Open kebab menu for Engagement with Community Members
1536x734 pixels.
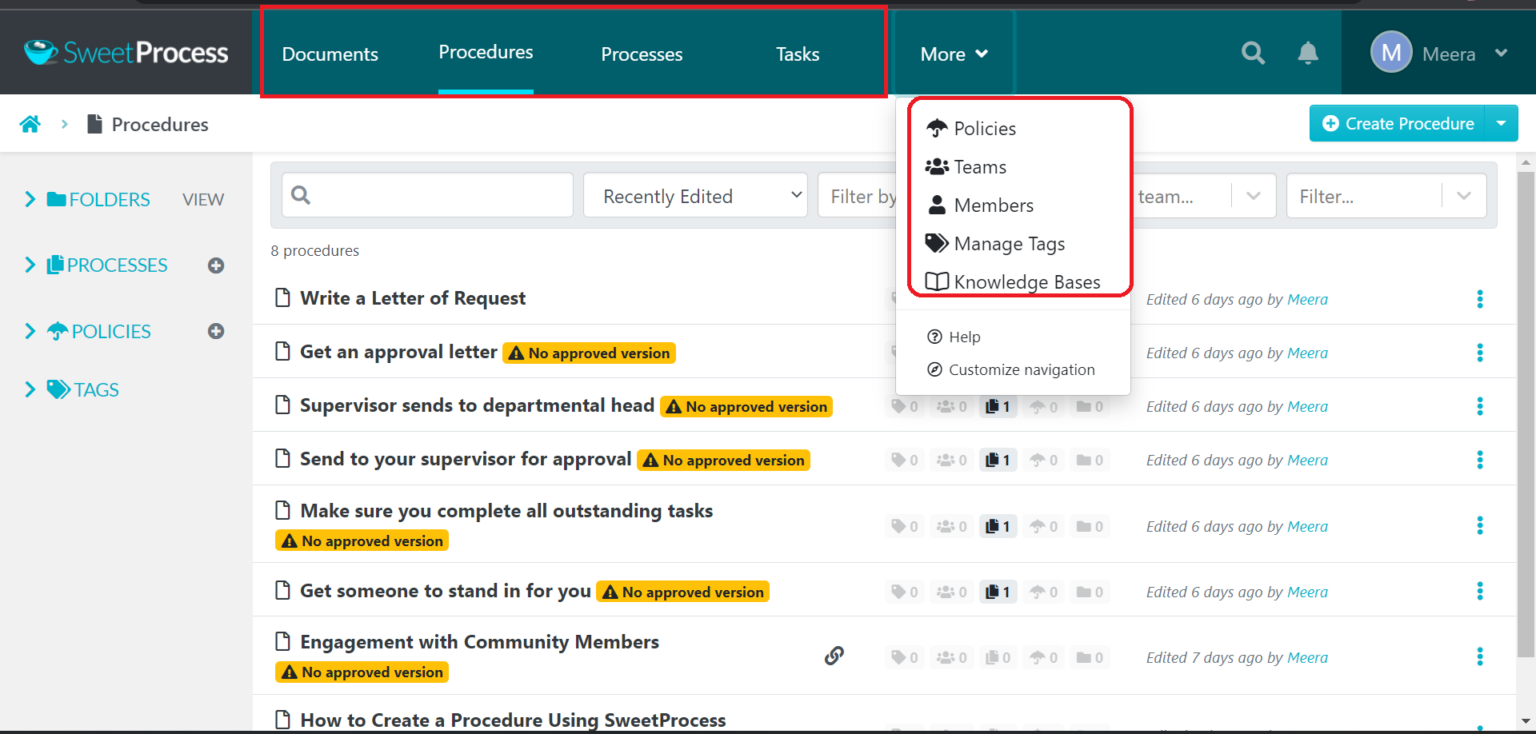coord(1480,657)
